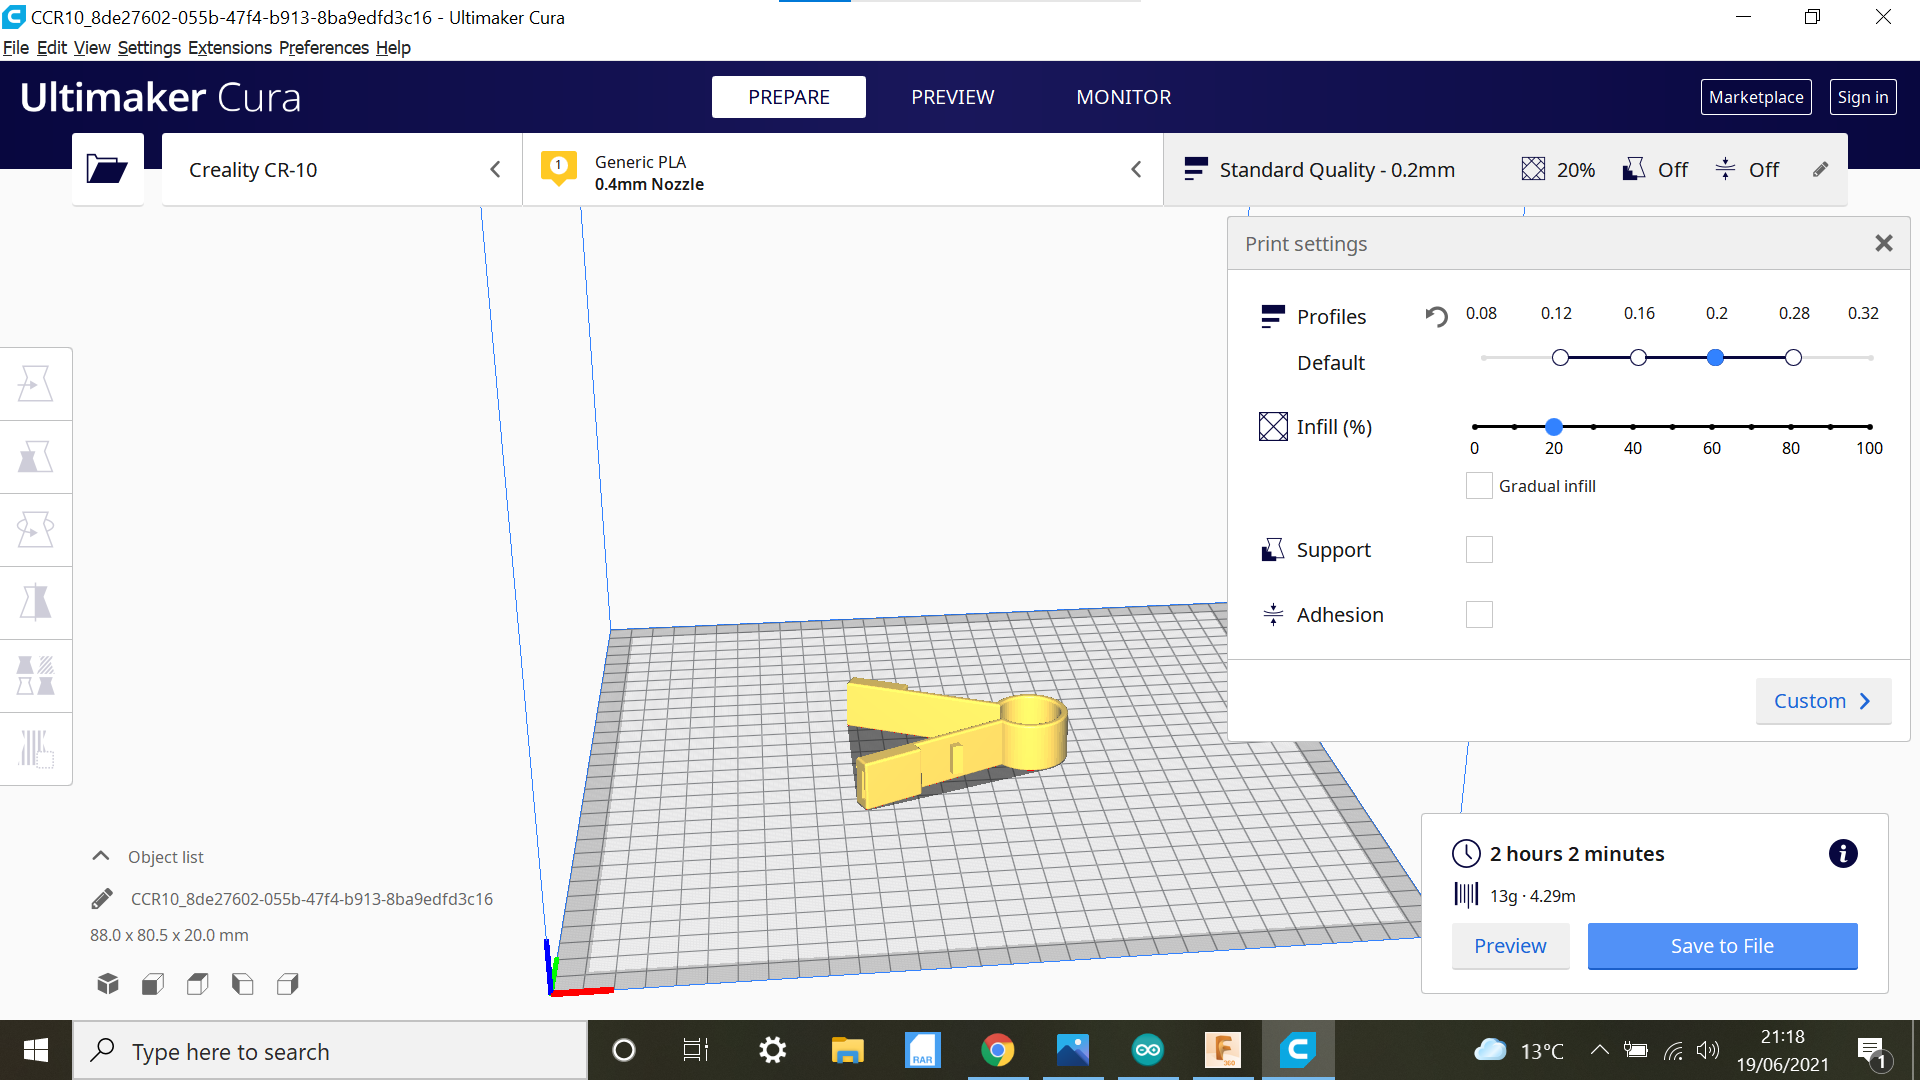Set layer height profile to 0.12

click(x=1560, y=357)
